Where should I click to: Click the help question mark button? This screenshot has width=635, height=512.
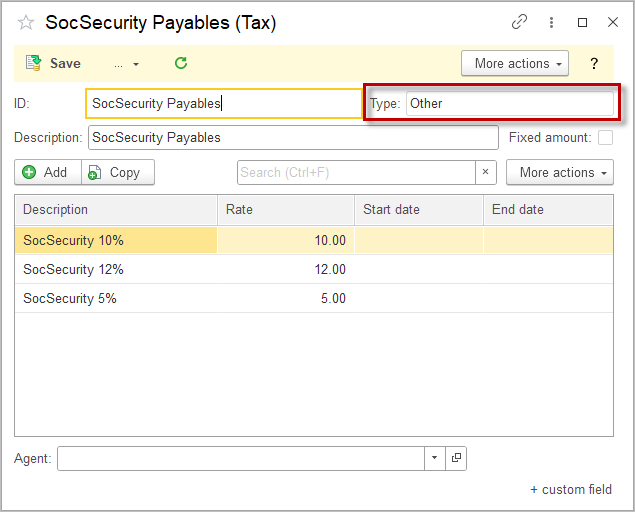tap(593, 64)
